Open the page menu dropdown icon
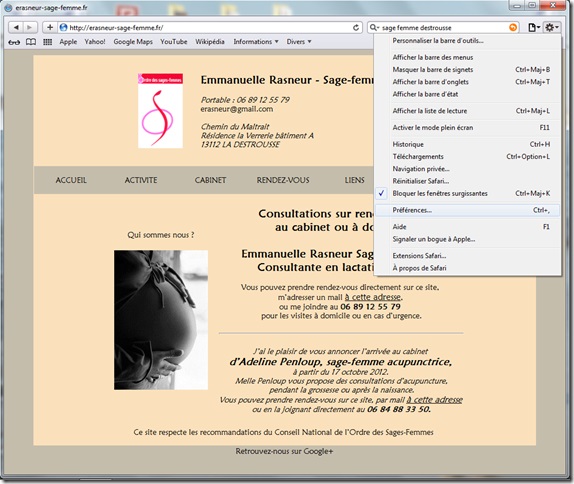Image resolution: width=574 pixels, height=484 pixels. point(534,27)
